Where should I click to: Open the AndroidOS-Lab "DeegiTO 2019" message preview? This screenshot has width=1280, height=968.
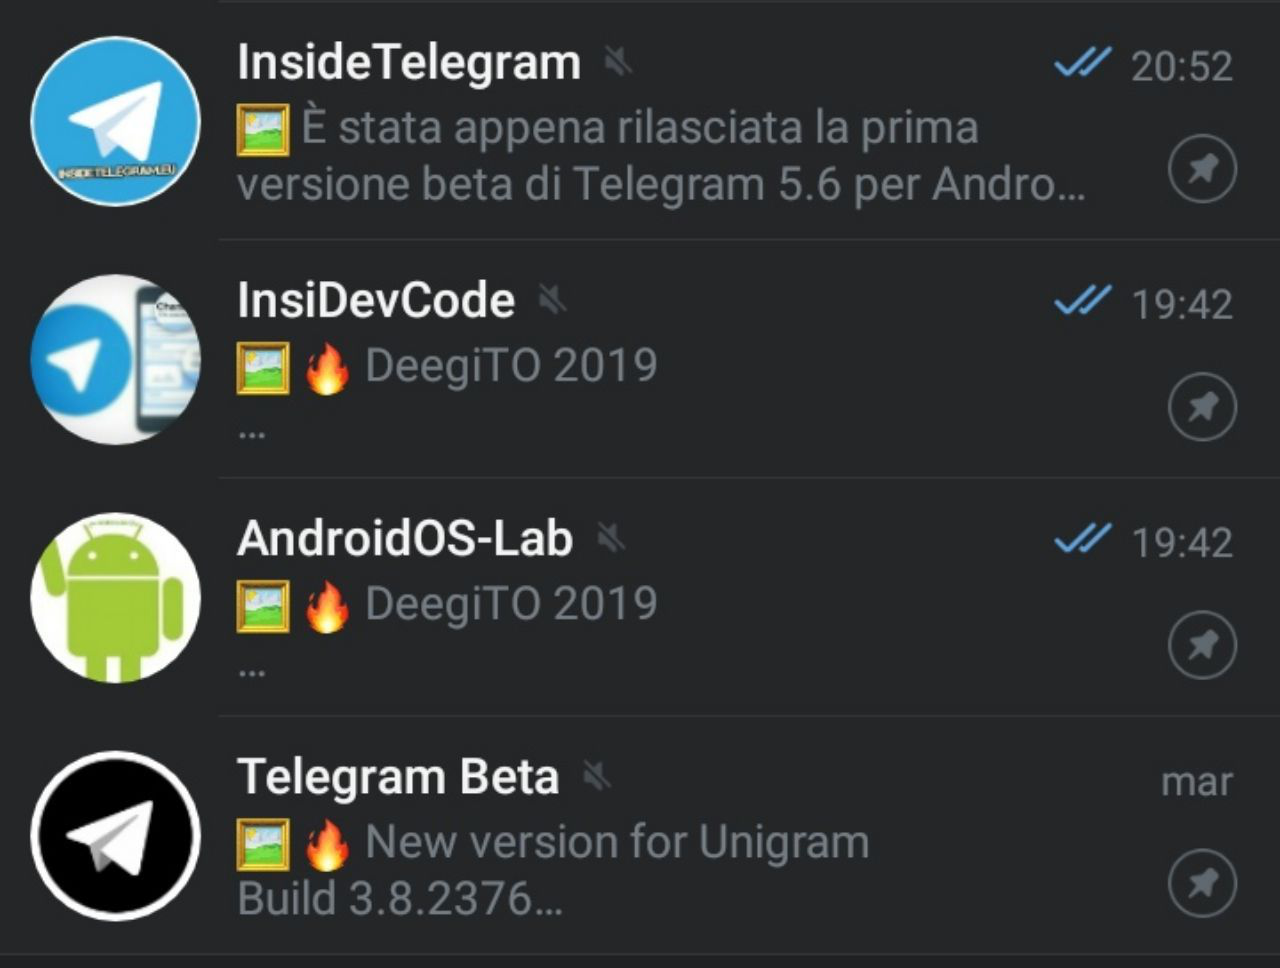coord(510,604)
